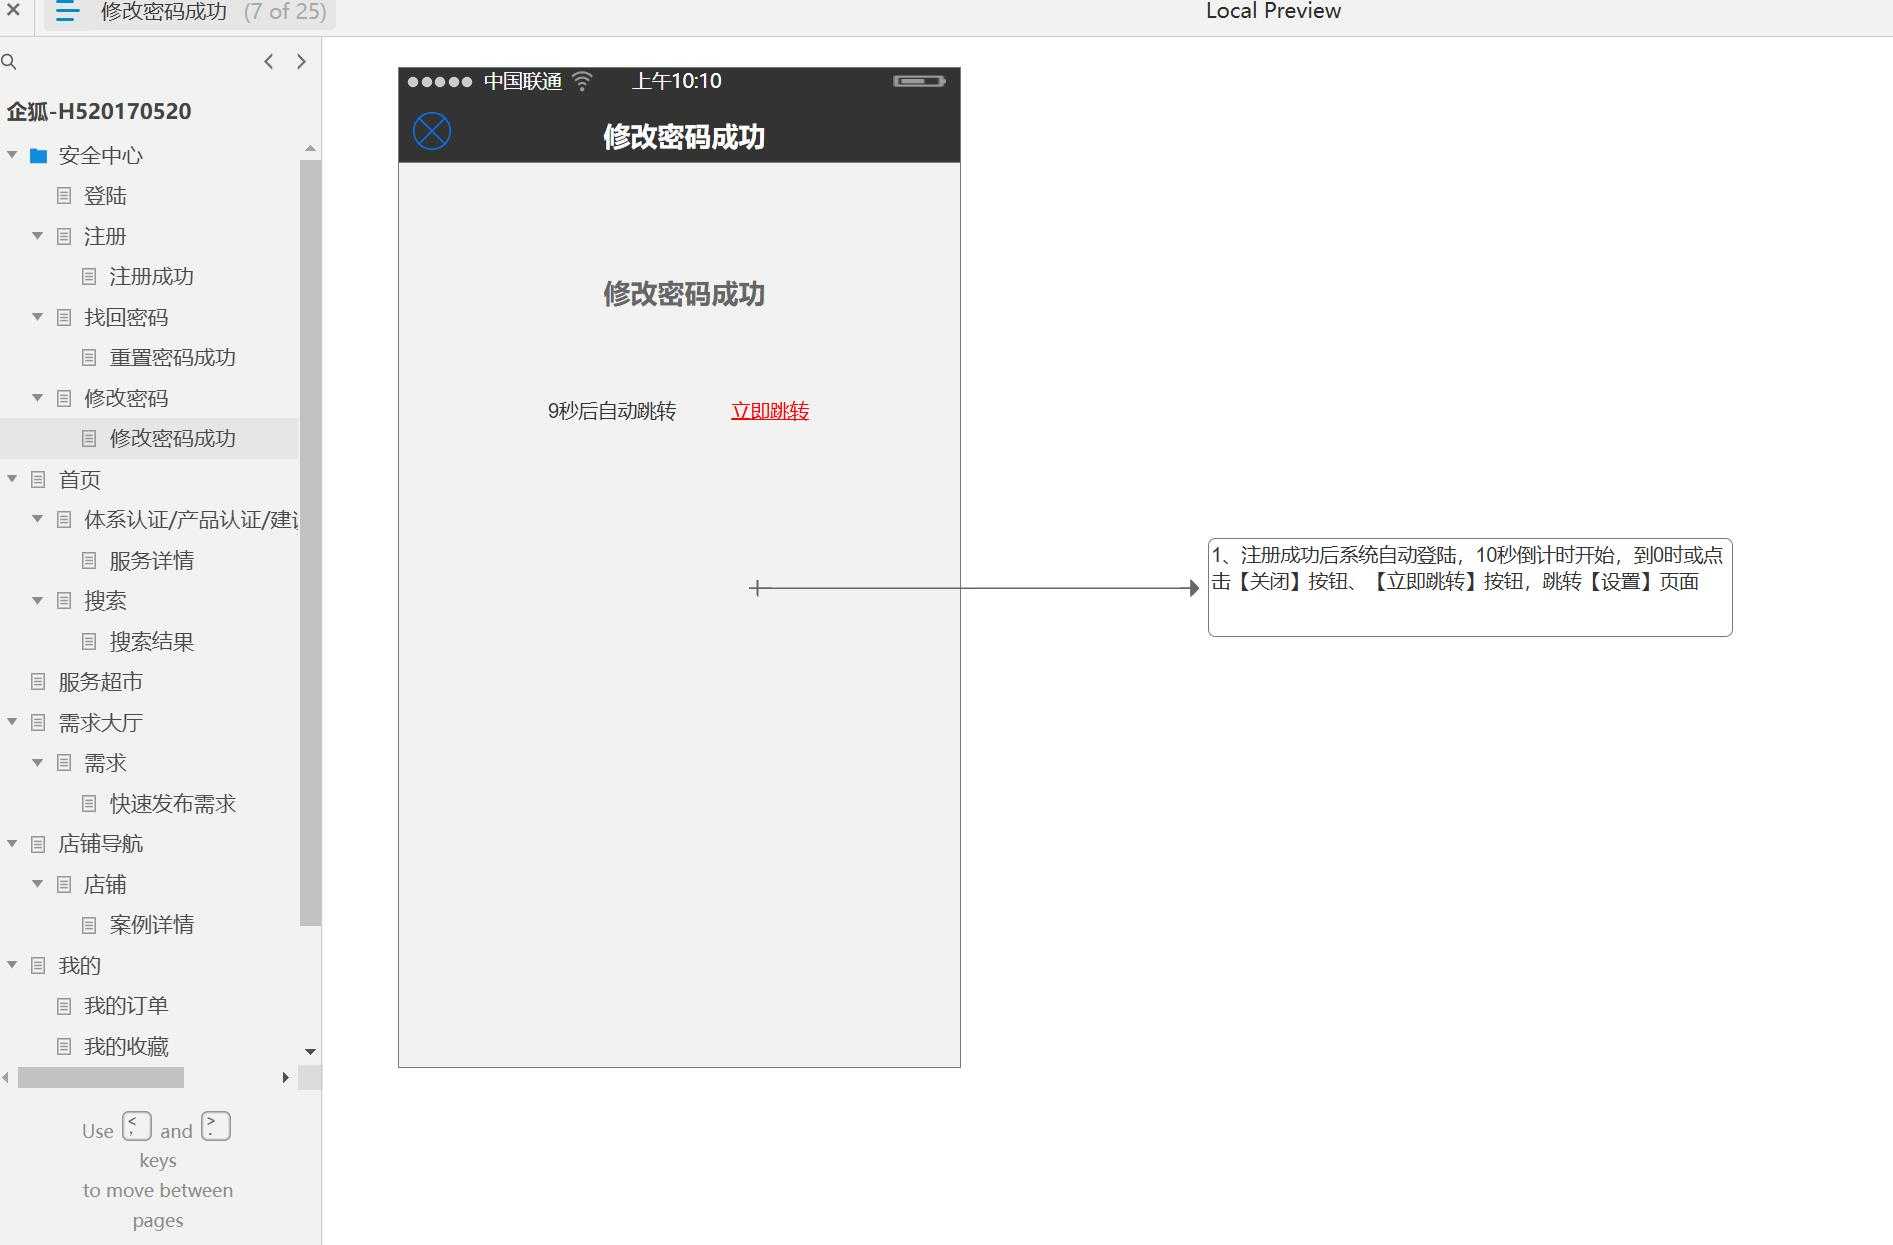Advance to the next page with the right arrow
Viewport: 1893px width, 1245px height.
pyautogui.click(x=302, y=61)
